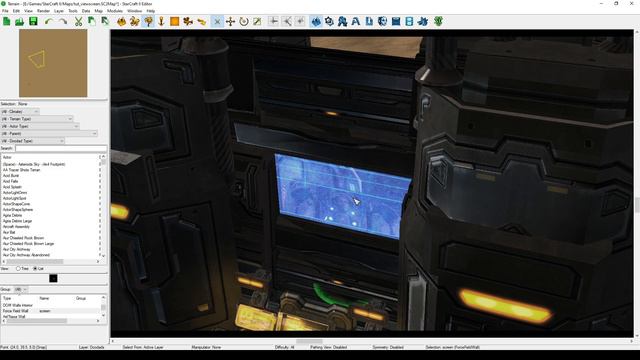Select the Doodads layer tree icon
The height and width of the screenshot is (360, 640).
tap(148, 22)
